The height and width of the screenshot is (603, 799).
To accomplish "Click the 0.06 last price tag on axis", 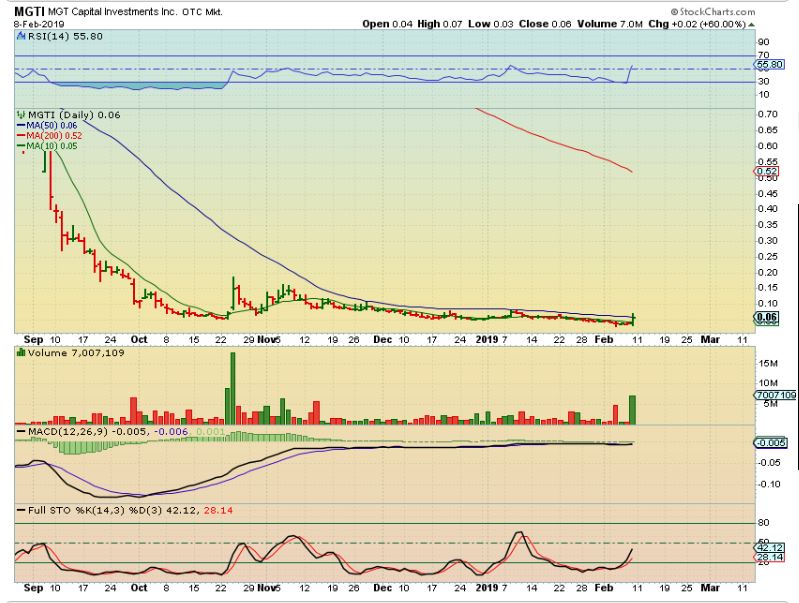I will point(766,318).
